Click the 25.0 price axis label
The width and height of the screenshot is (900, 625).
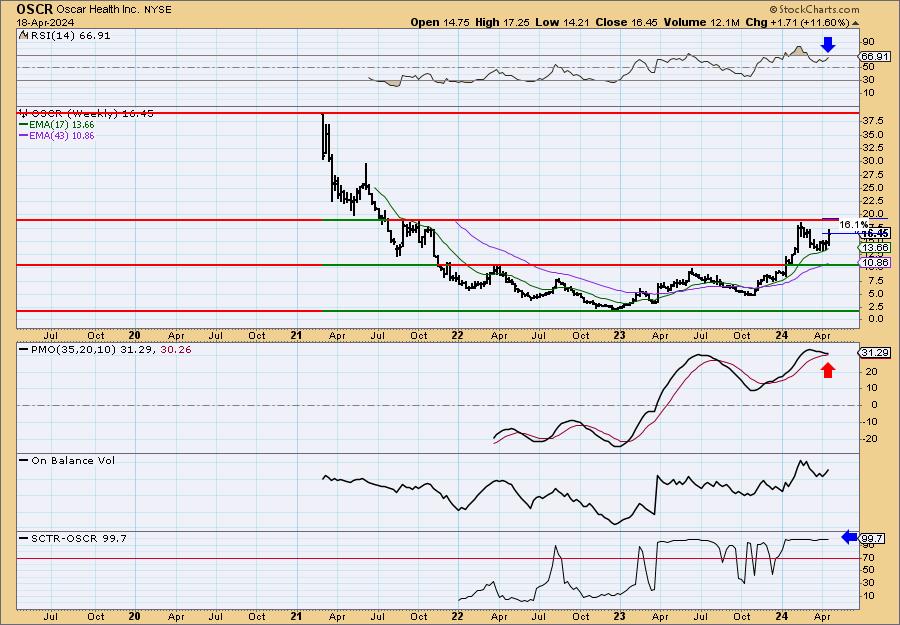[872, 187]
